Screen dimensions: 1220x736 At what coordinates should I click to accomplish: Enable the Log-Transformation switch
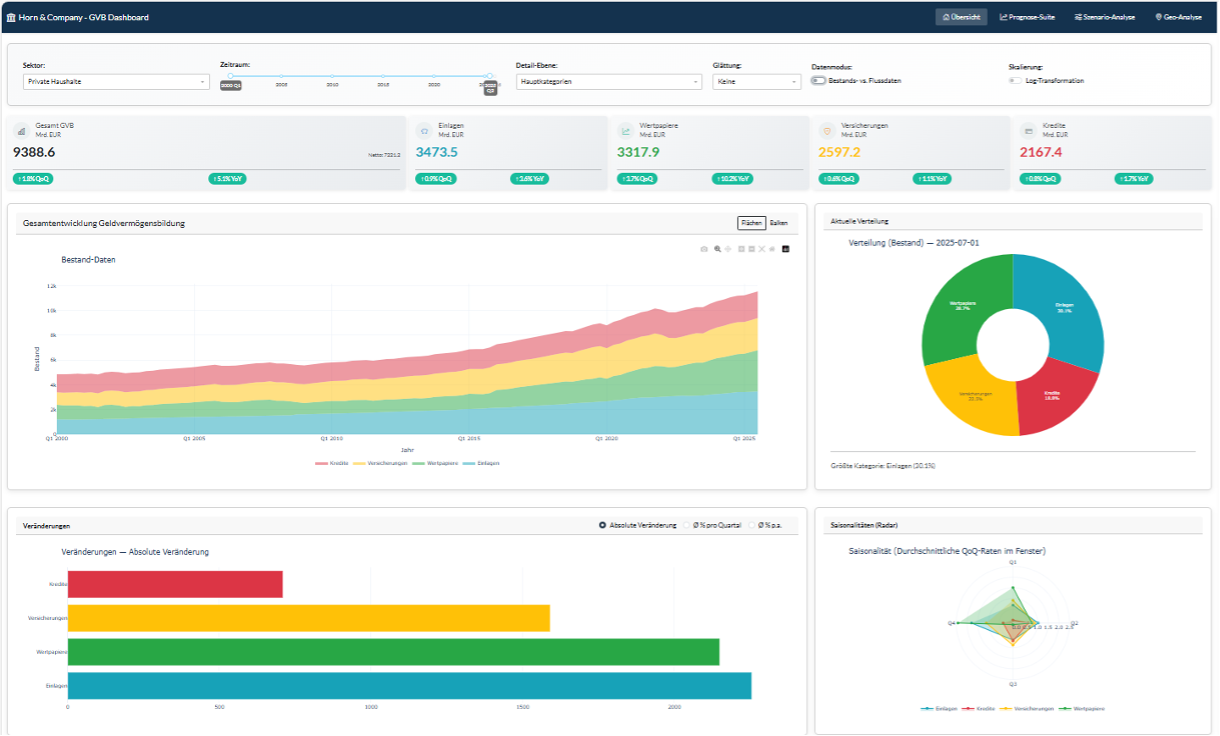(1015, 81)
